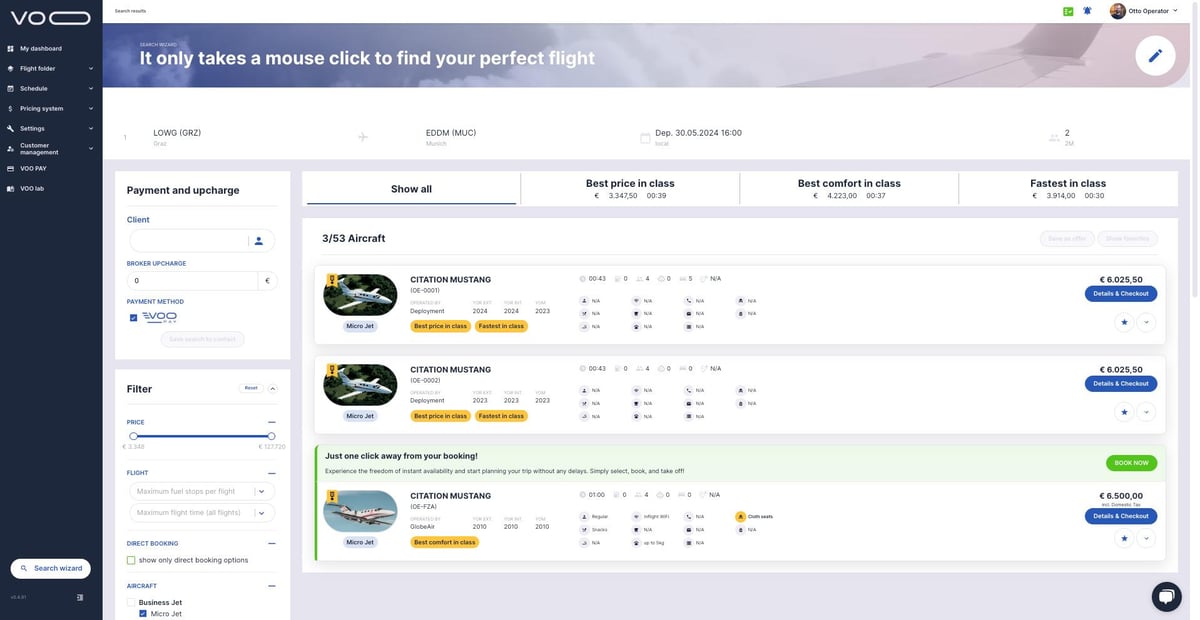The image size is (1200, 620).
Task: Click the euro symbol beside broker upcharge
Action: [x=266, y=281]
